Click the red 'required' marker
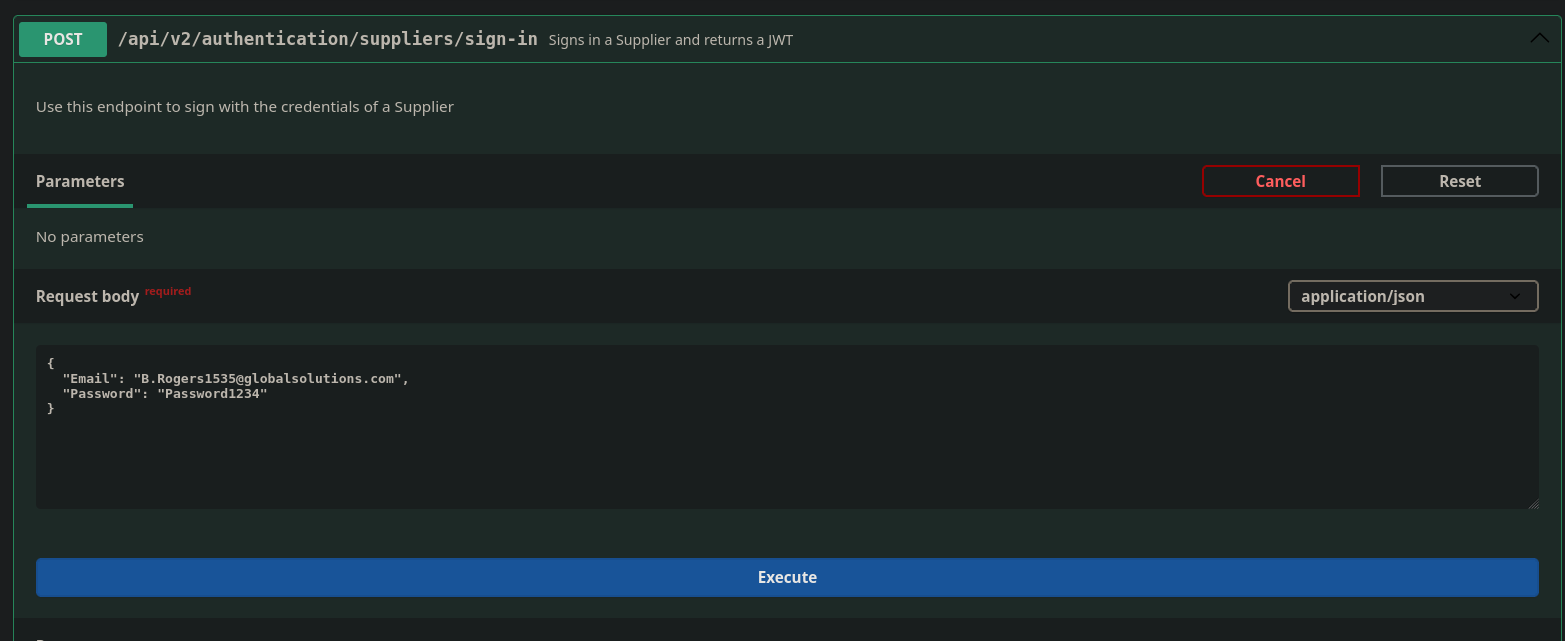1565x641 pixels. [x=167, y=291]
